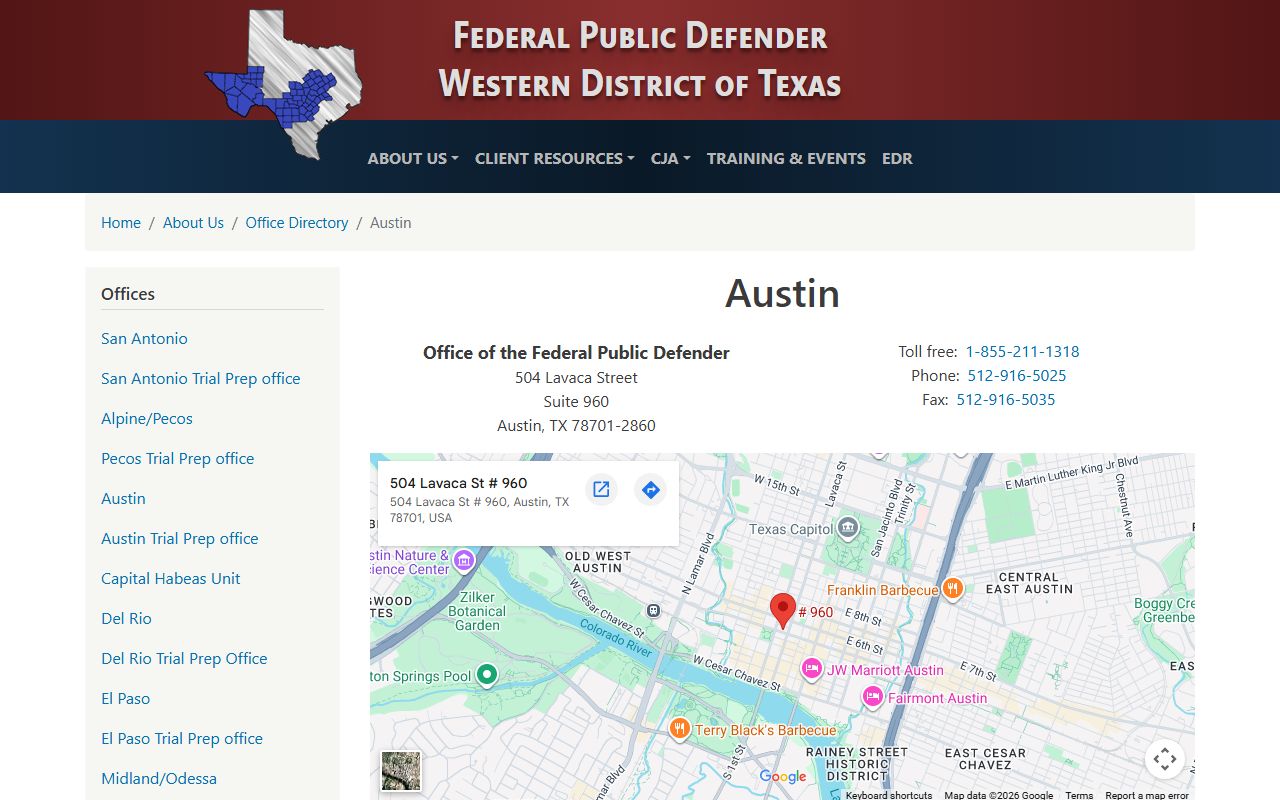Click the Rainey Street Historic District label
1280x800 pixels.
tap(857, 764)
